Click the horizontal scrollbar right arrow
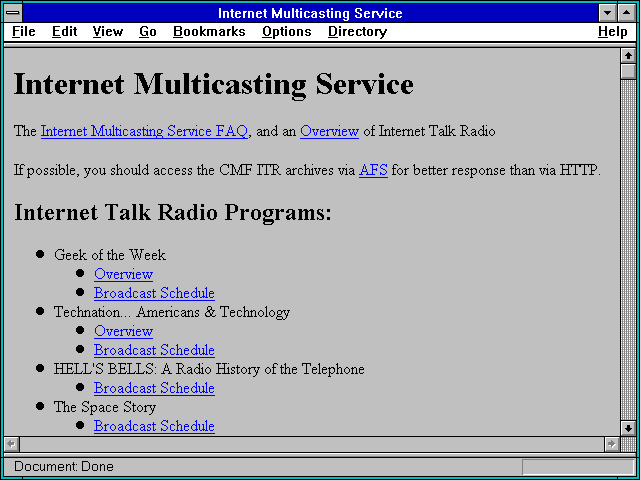 (x=612, y=444)
